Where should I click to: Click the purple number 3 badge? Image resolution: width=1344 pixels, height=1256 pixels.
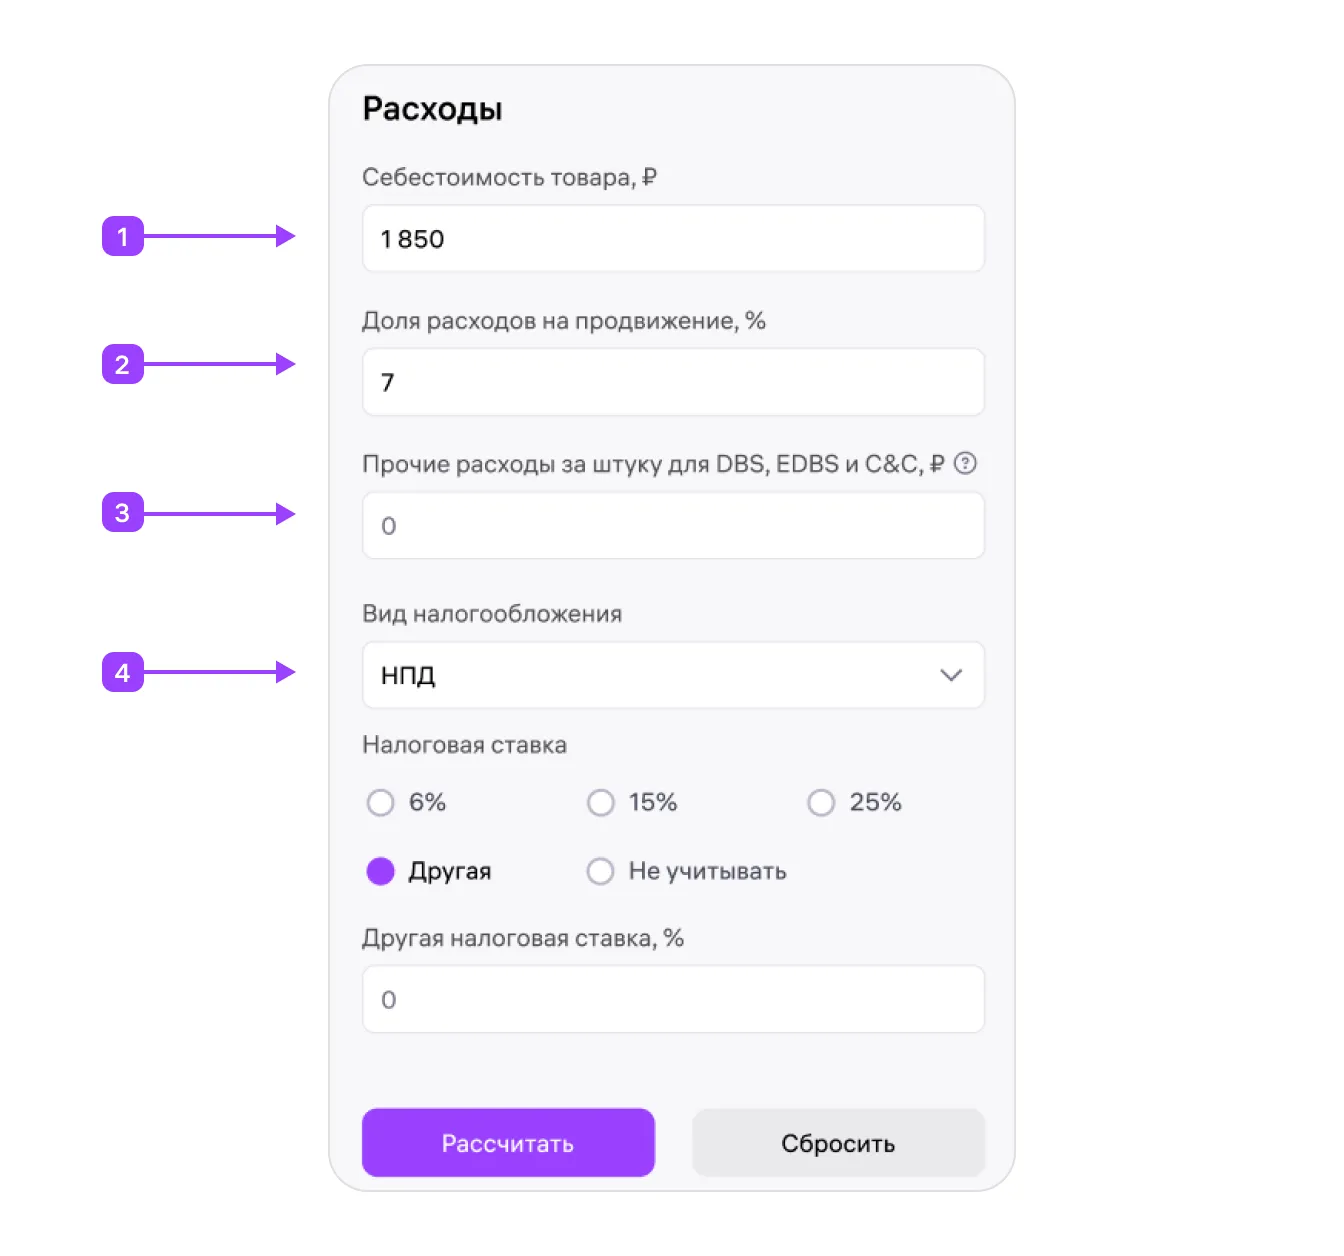pyautogui.click(x=123, y=513)
